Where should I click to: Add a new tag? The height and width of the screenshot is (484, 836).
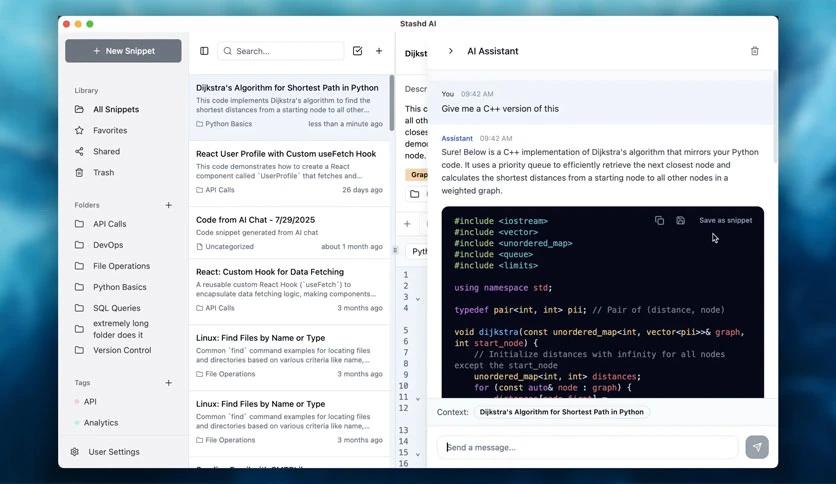pyautogui.click(x=168, y=383)
